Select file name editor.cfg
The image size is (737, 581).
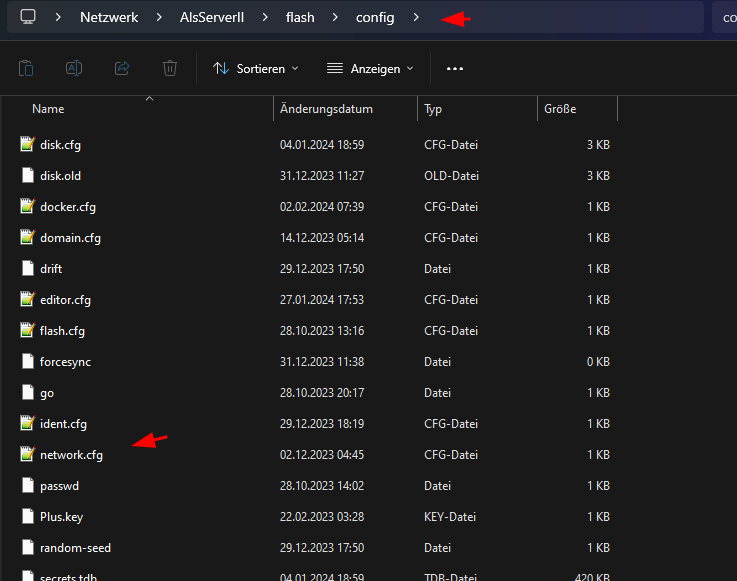(65, 300)
